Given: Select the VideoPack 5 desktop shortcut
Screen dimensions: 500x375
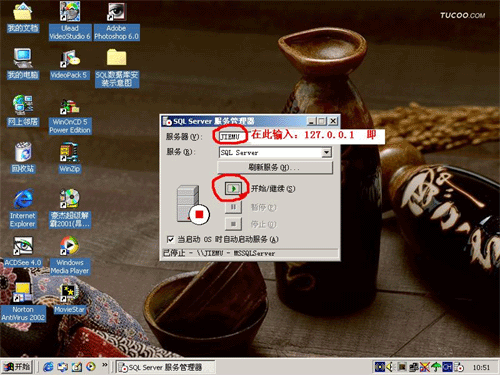Looking at the screenshot, I should tap(70, 64).
